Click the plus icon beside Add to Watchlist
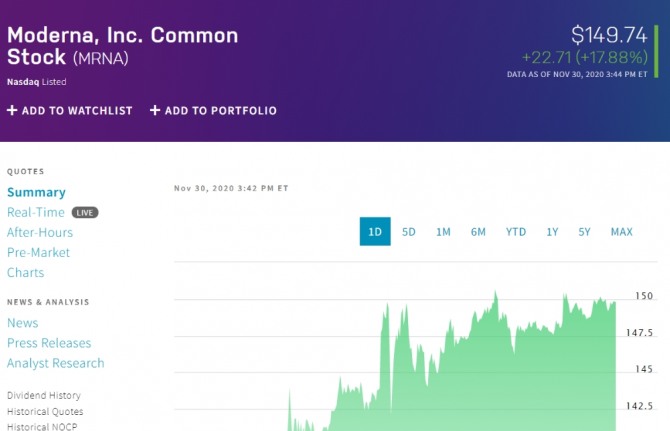Viewport: 670px width, 431px height. click(12, 110)
